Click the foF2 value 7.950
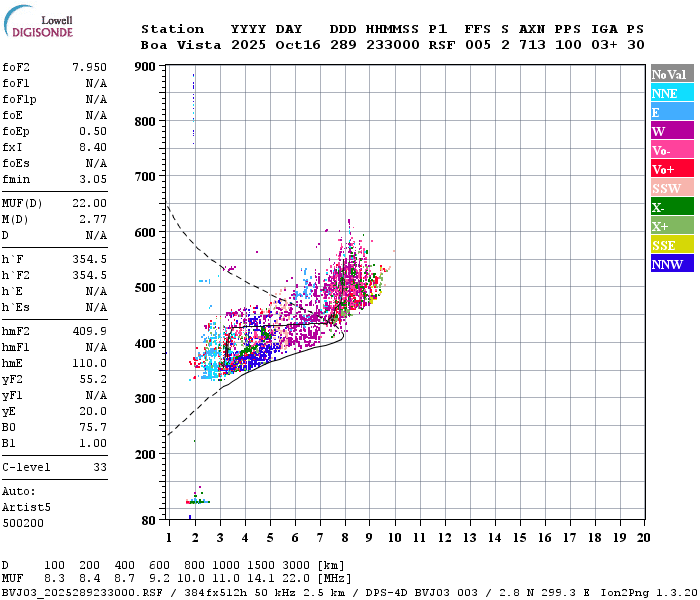 89,67
